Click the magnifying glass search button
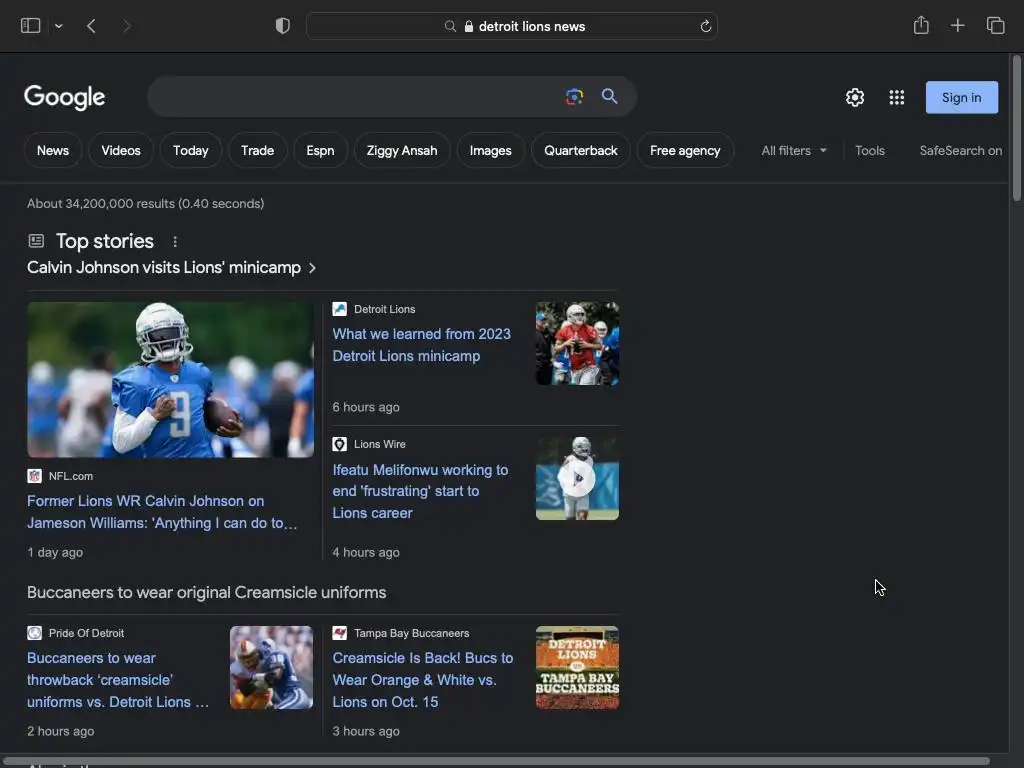The height and width of the screenshot is (768, 1024). coord(609,97)
